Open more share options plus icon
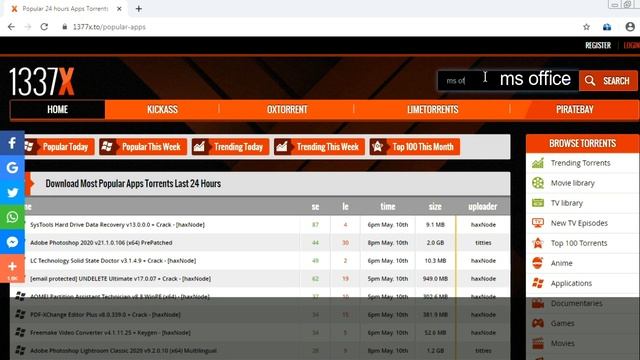 click(x=12, y=269)
